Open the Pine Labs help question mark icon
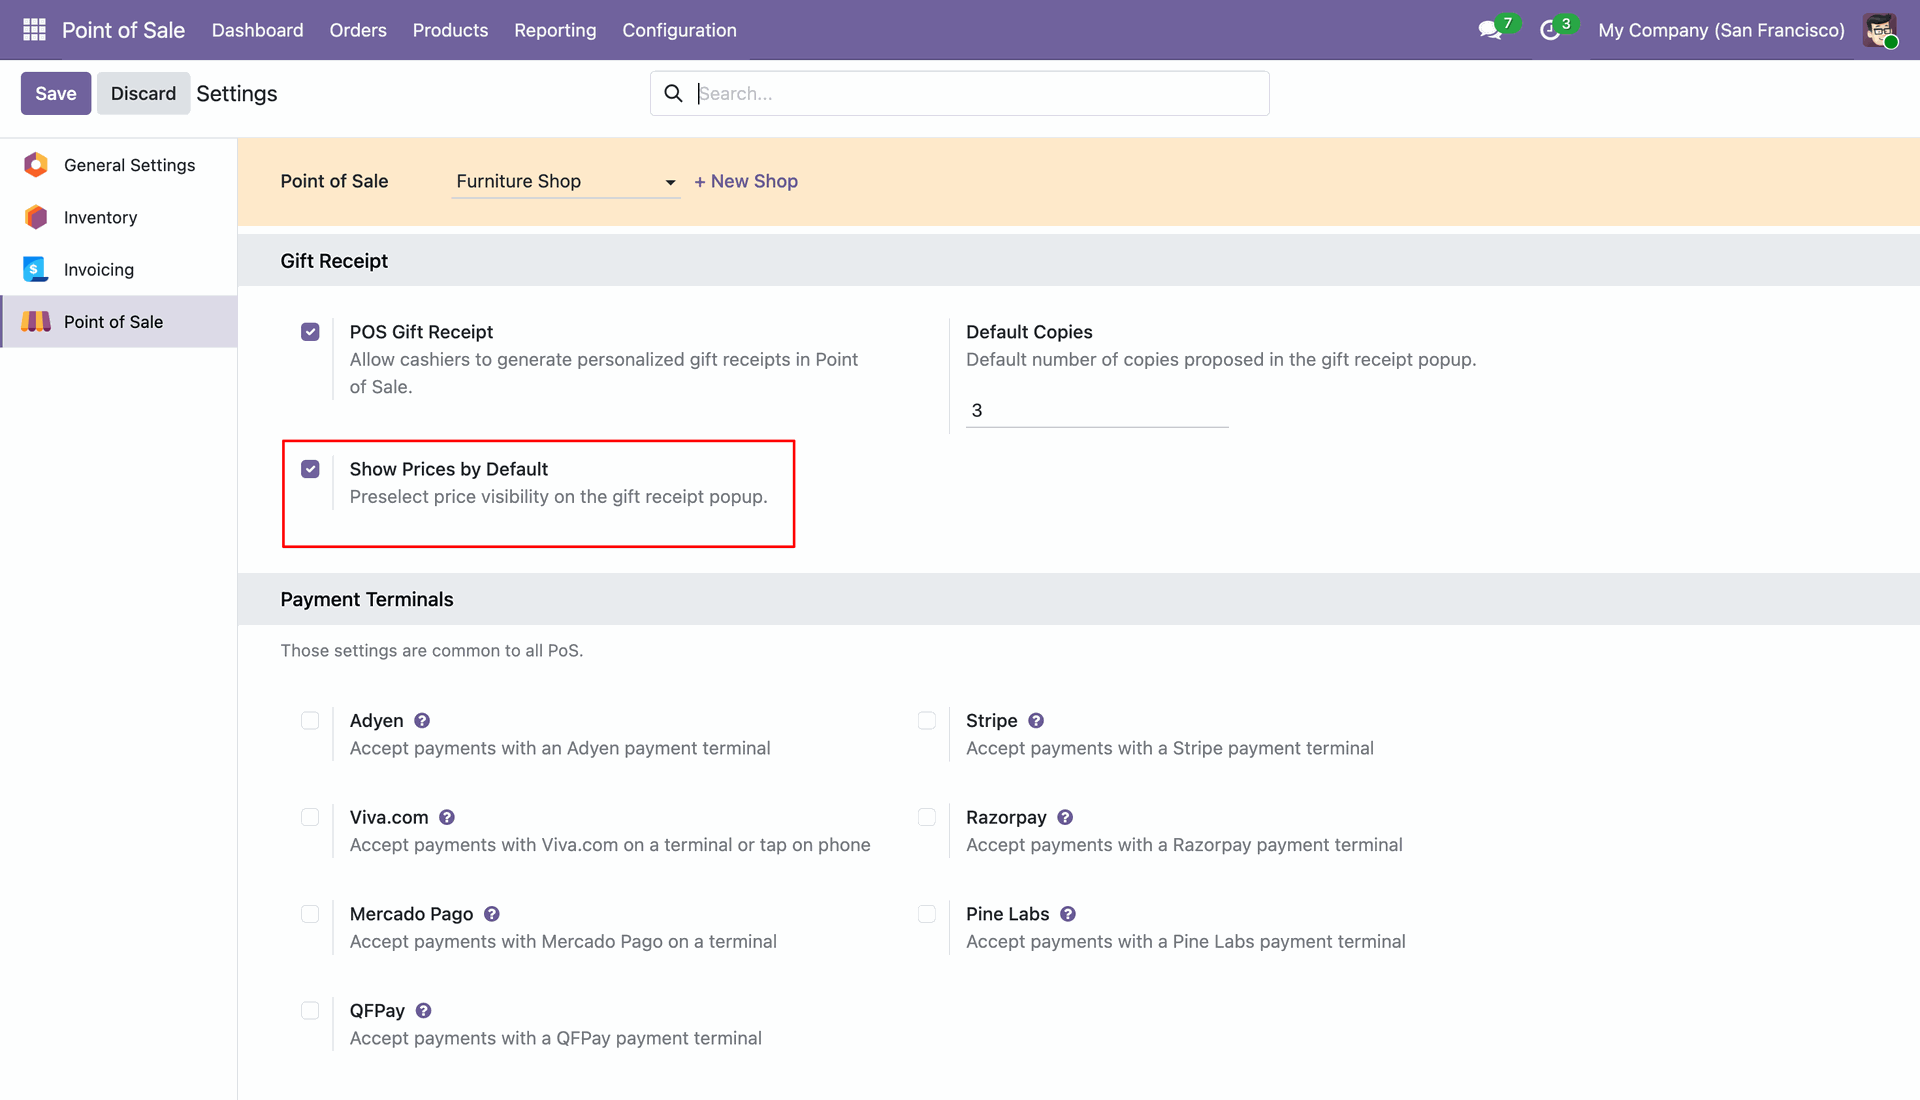Image resolution: width=1920 pixels, height=1100 pixels. point(1068,914)
